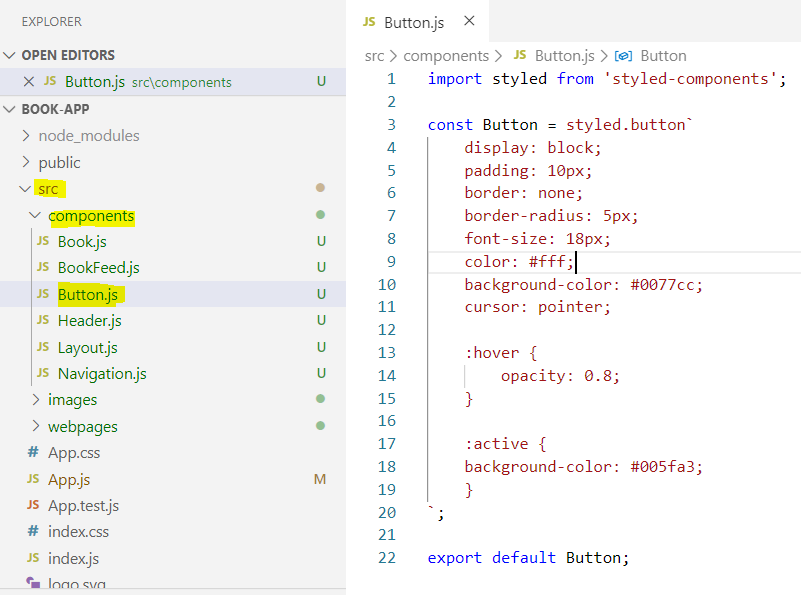Click the JS icon on the Button.js editor tab

coord(370,20)
